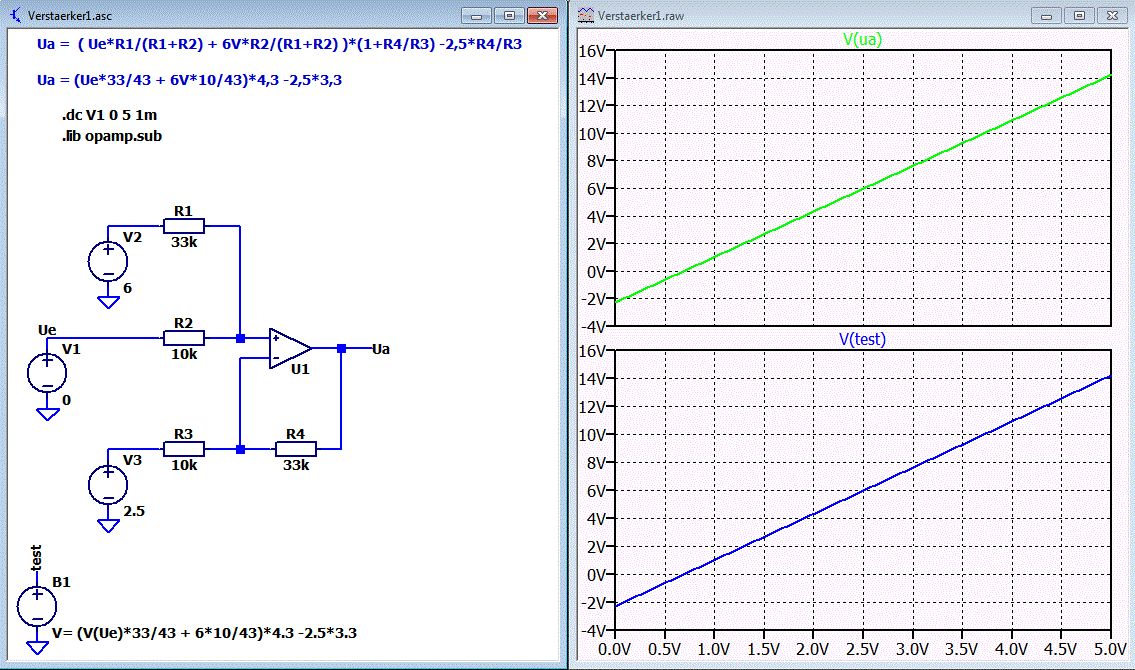Select resistor R3 10k
This screenshot has width=1135, height=670.
(x=184, y=449)
